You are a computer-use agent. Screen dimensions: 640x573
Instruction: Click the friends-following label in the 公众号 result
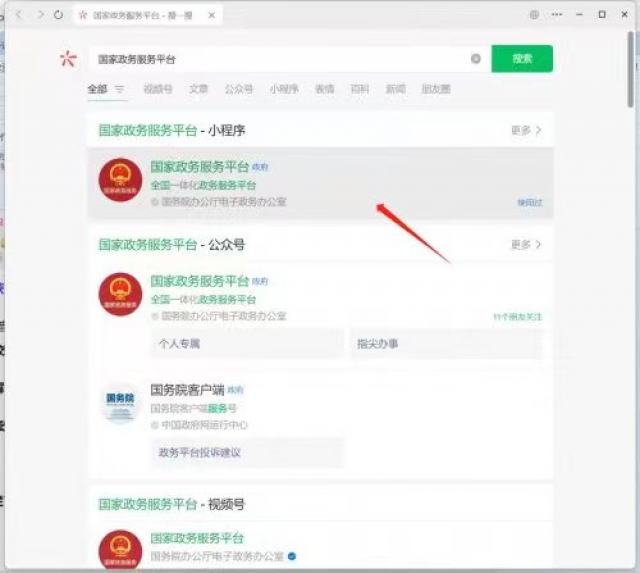click(x=518, y=317)
